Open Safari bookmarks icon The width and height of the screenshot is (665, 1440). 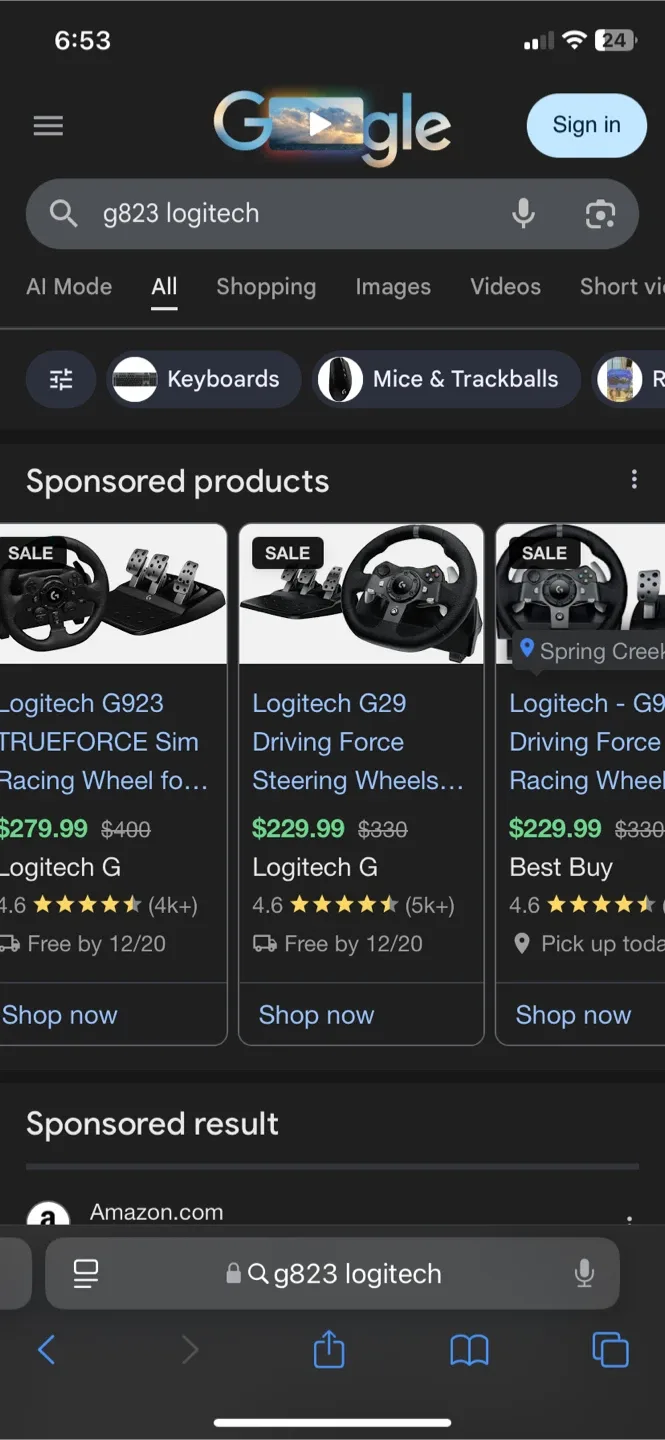(x=469, y=1349)
